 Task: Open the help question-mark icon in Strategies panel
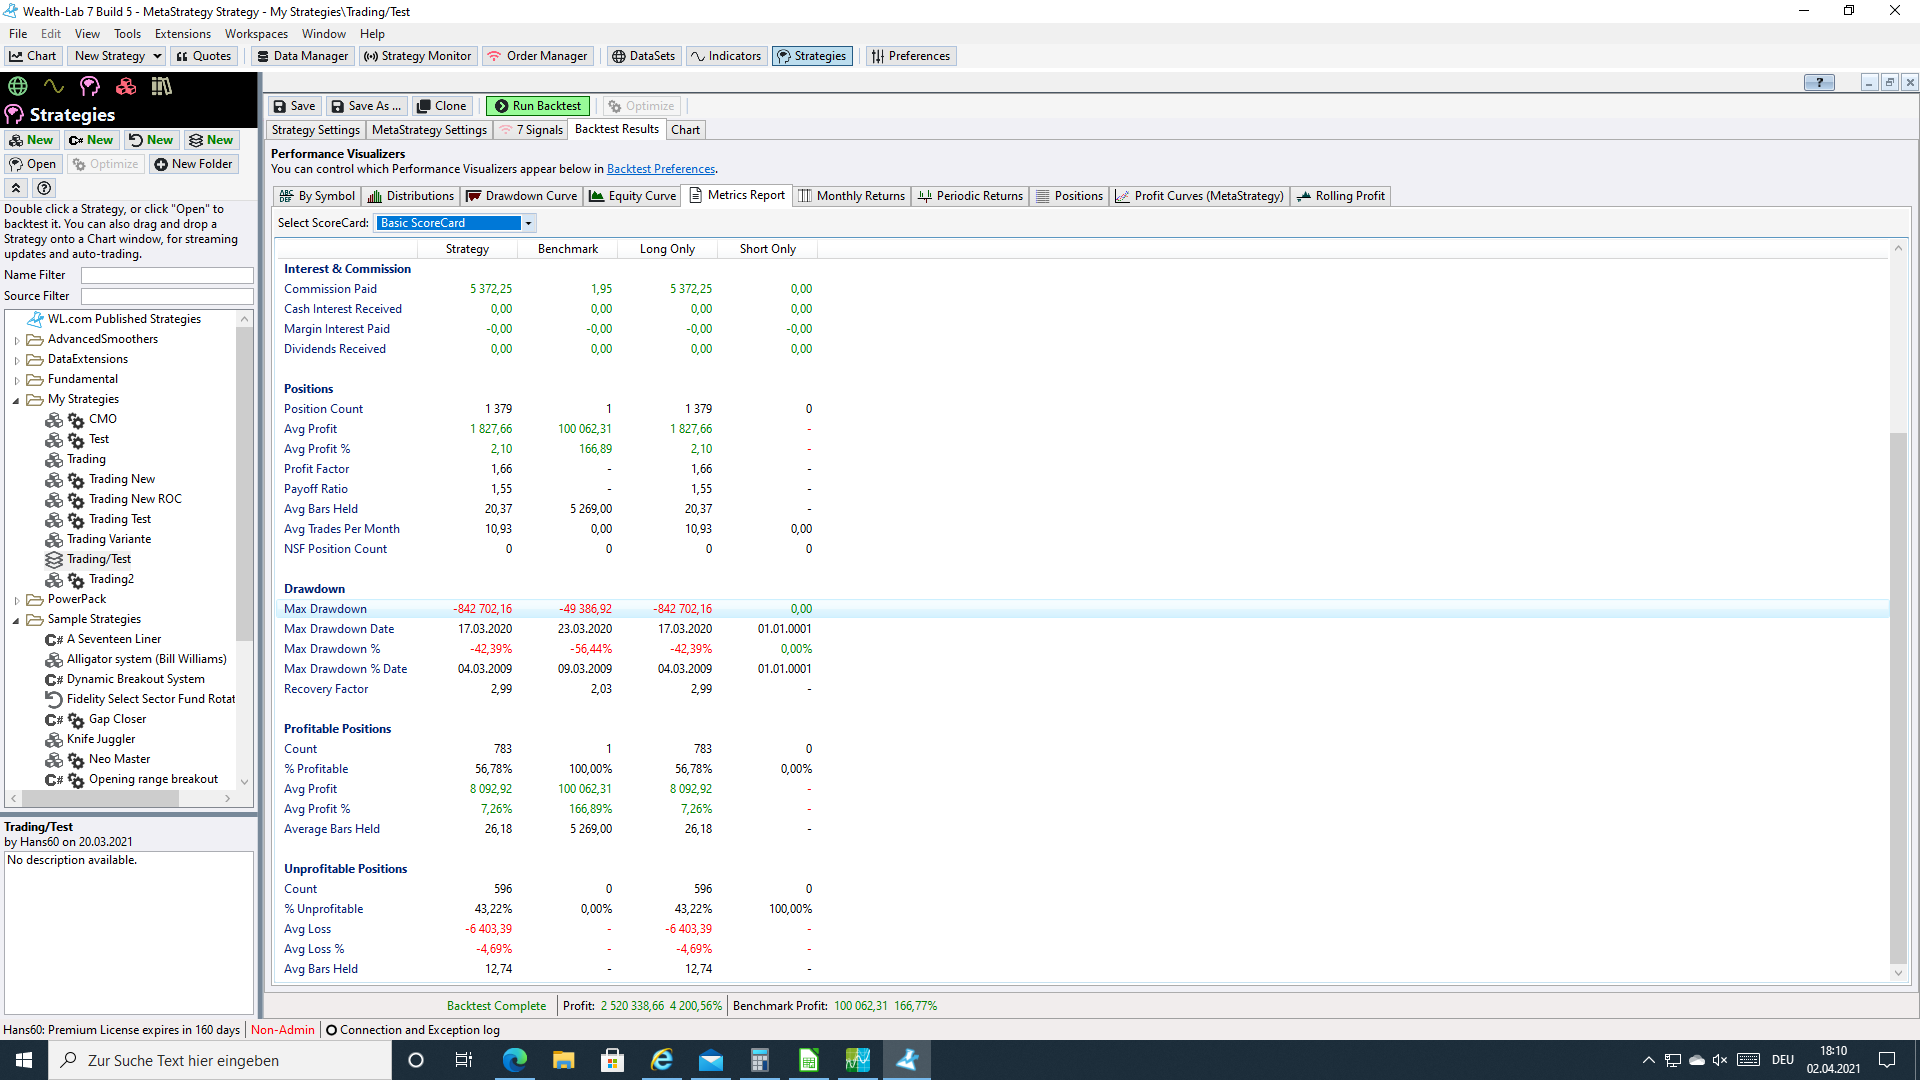44,188
